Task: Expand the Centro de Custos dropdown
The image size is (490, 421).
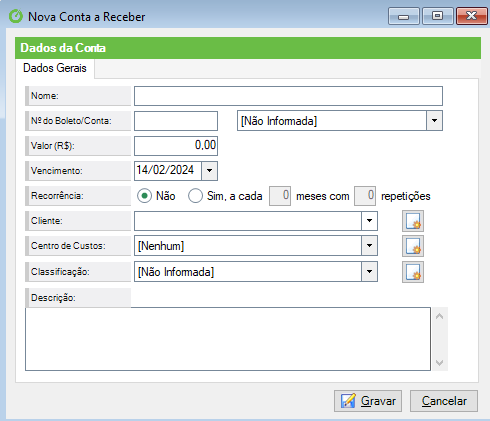Action: (369, 246)
